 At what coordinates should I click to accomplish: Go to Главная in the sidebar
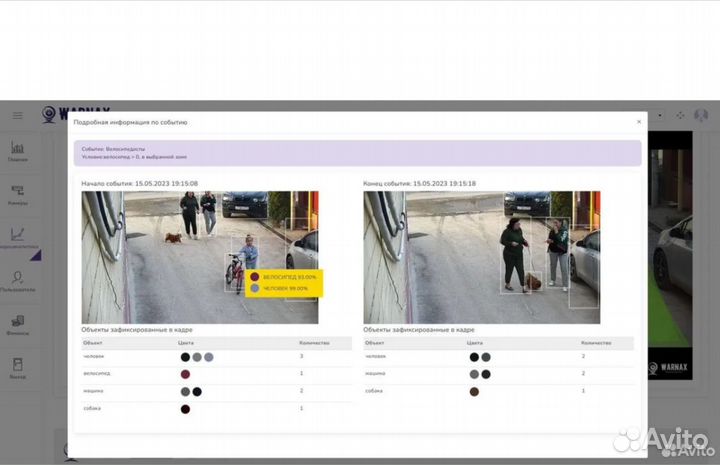click(17, 151)
